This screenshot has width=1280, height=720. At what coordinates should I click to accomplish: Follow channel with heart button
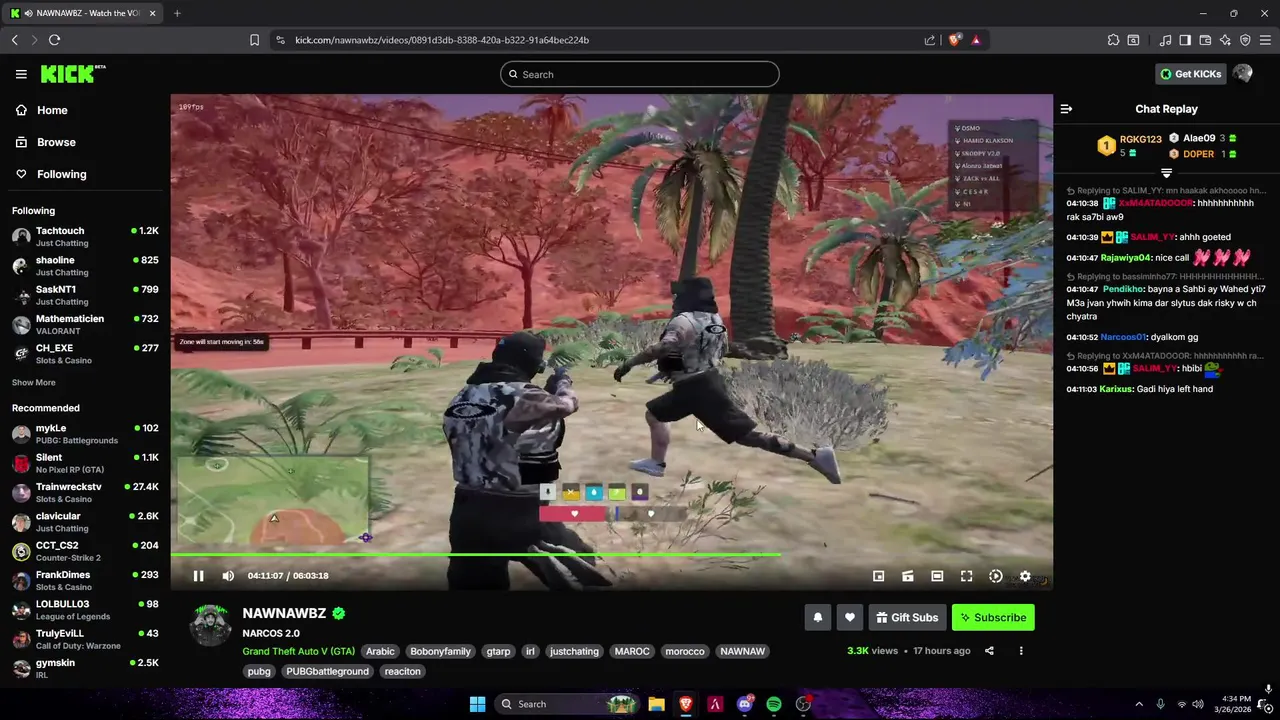click(849, 618)
